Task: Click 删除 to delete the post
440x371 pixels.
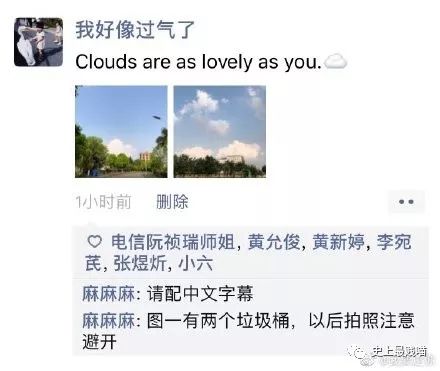Action: tap(172, 202)
